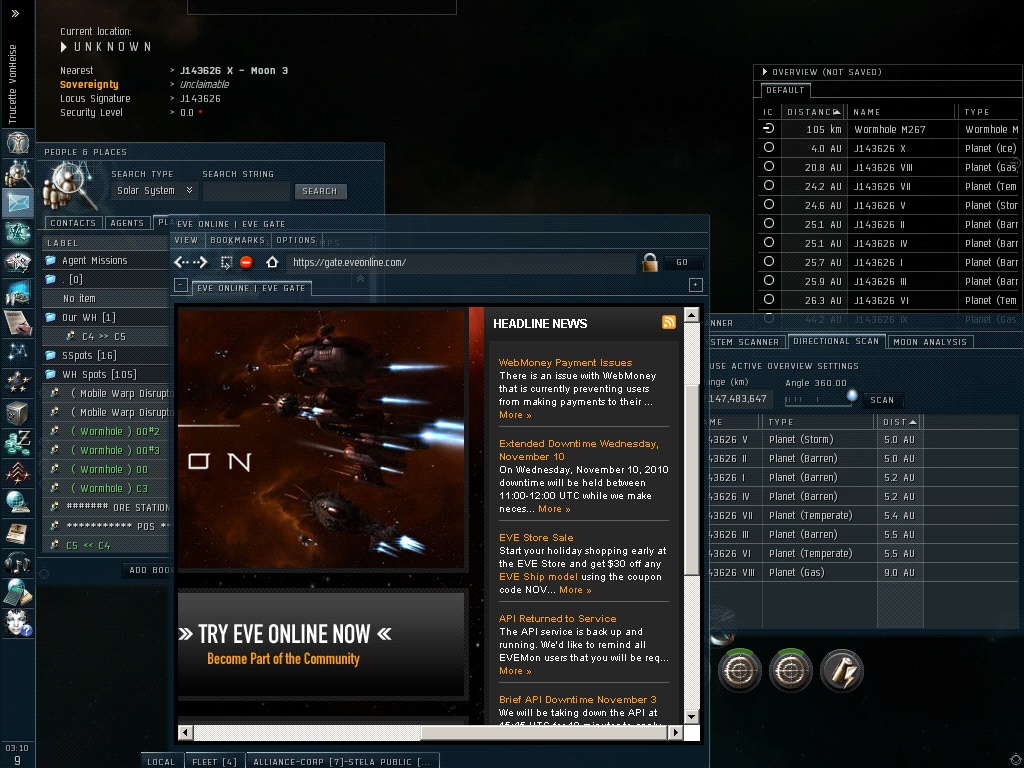The height and width of the screenshot is (768, 1024).
Task: Stop page loading with red icon
Action: coord(246,262)
